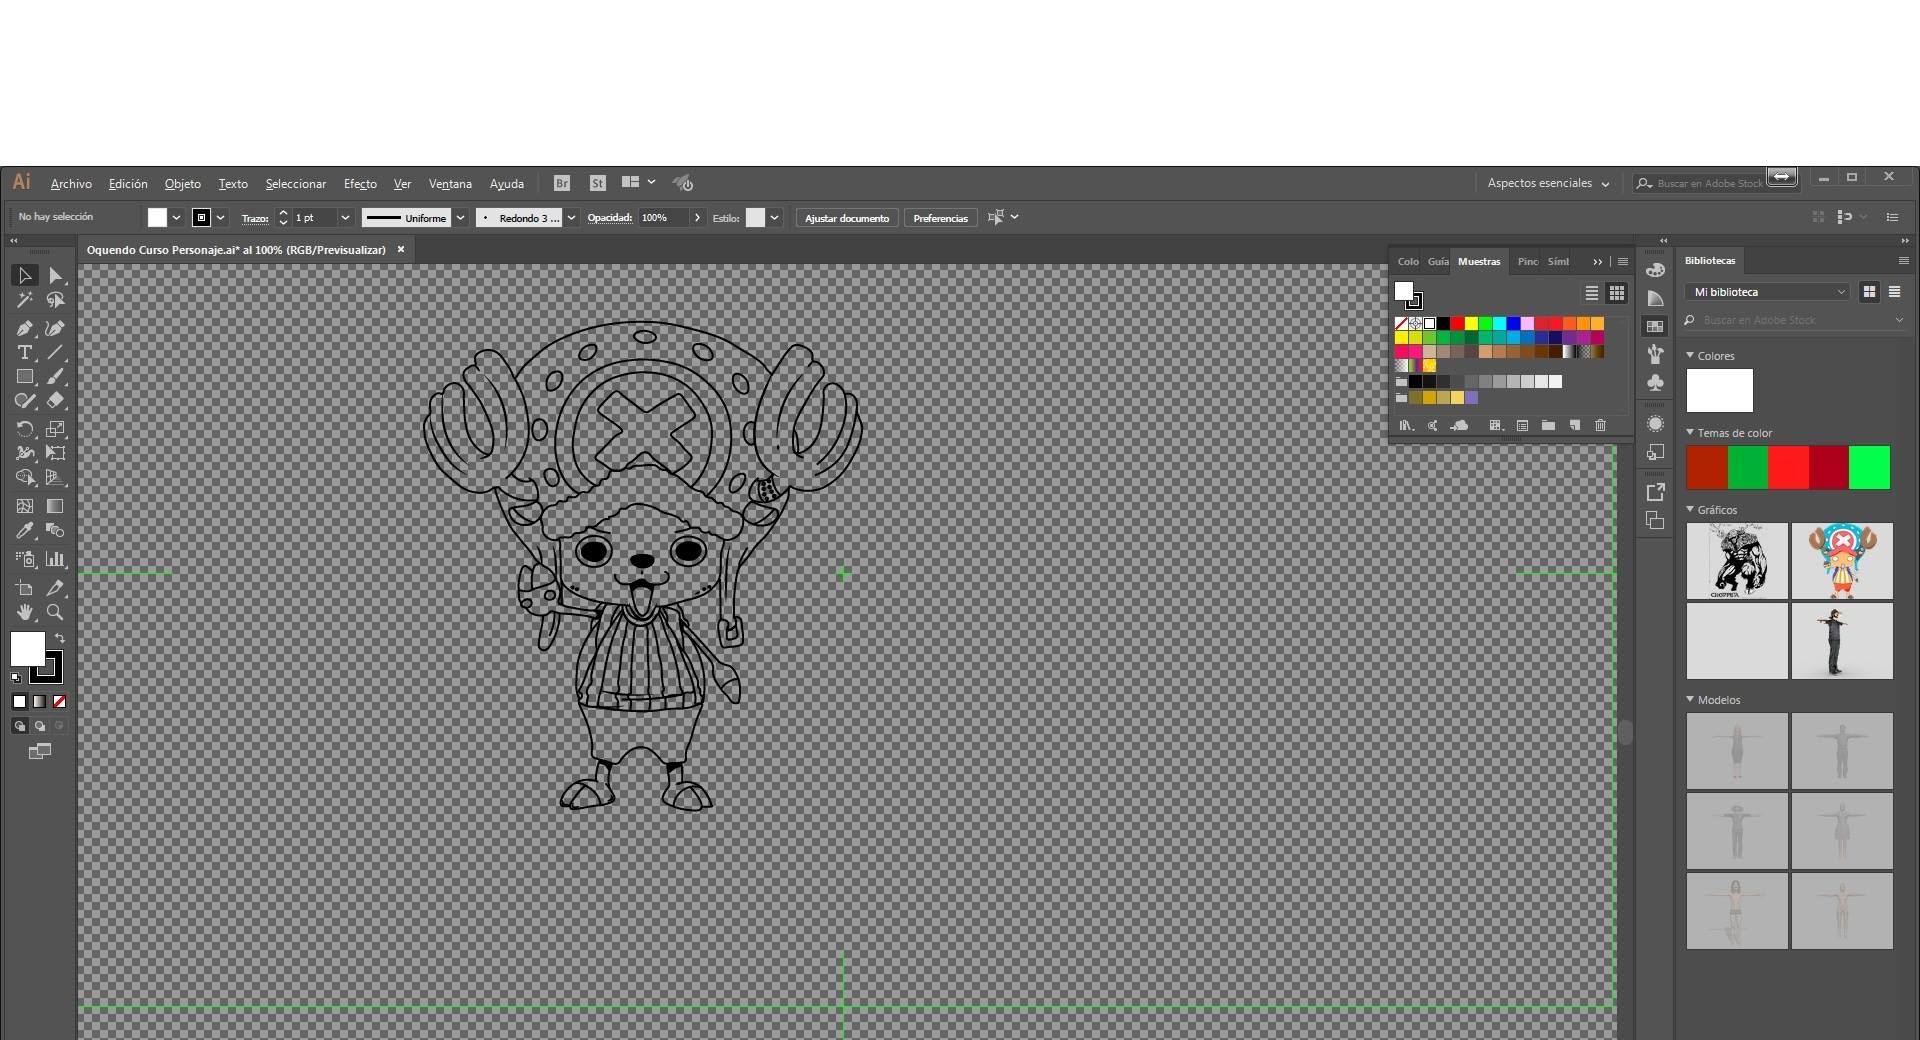Pick the cyan swatch in Muestras
The image size is (1920, 1040).
[x=1500, y=324]
